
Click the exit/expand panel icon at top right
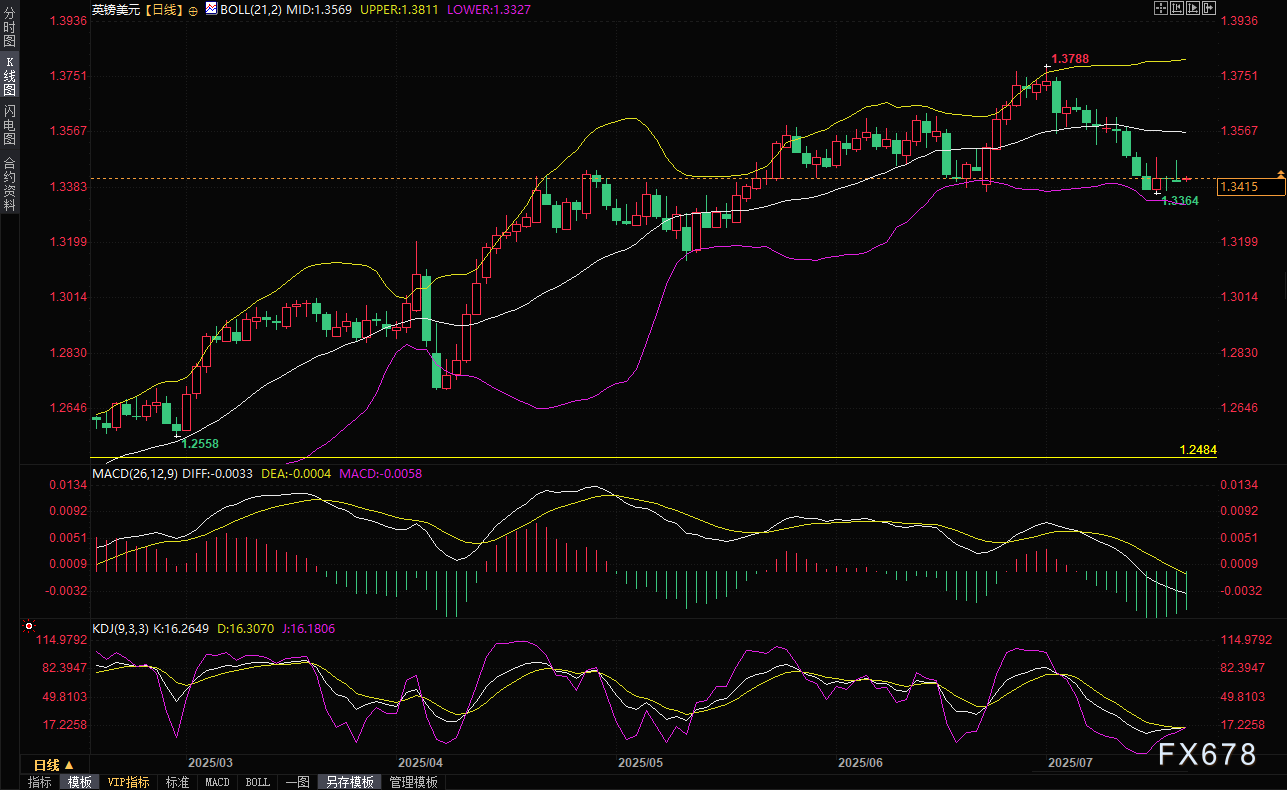1208,8
